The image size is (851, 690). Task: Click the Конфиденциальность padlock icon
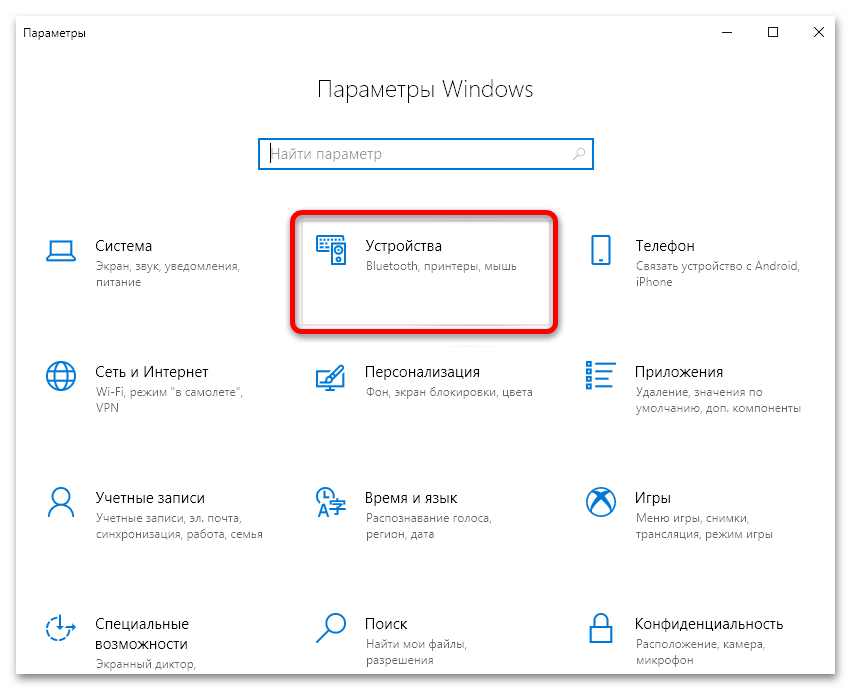tap(601, 628)
